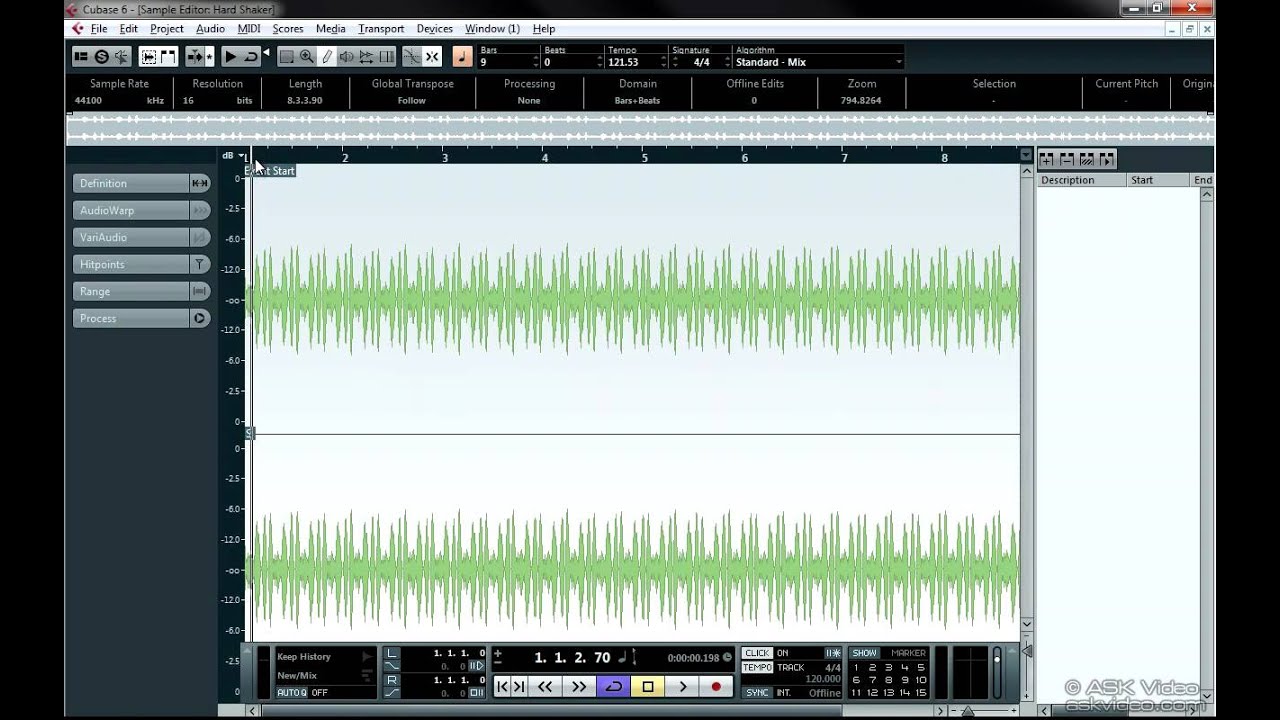Toggle Audition Loop in the toolbar
1280x720 pixels.
pyautogui.click(x=250, y=57)
